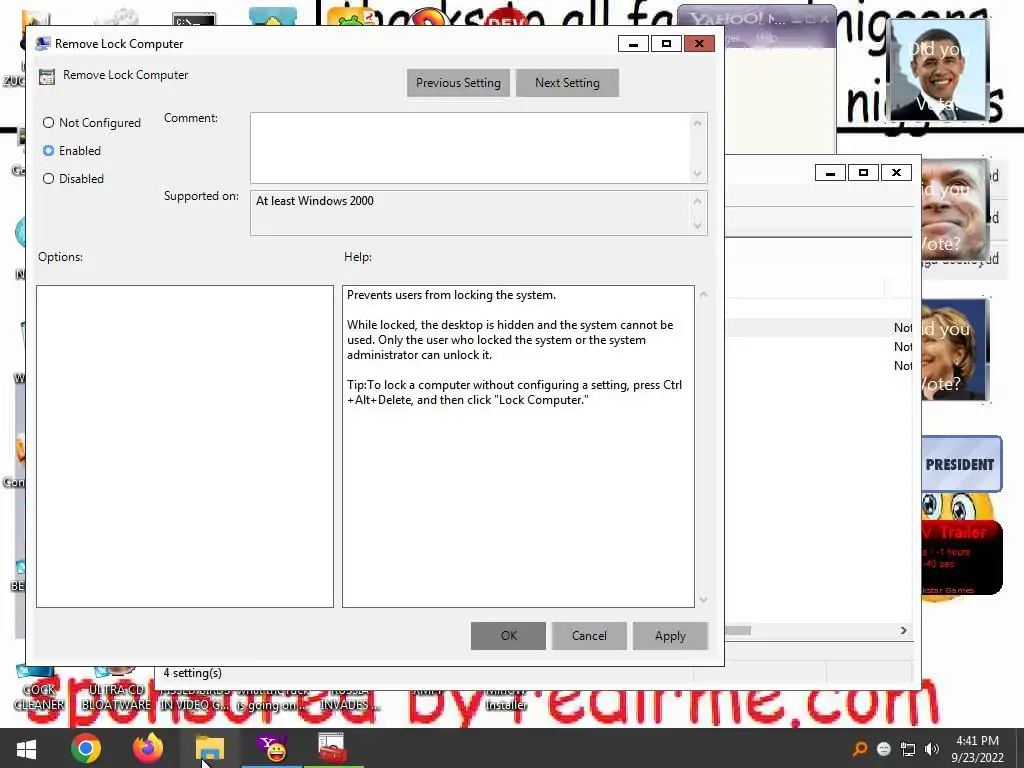The height and width of the screenshot is (768, 1024).
Task: Select the ULTRA CD BLOATWARE desktop icon
Action: (x=116, y=689)
